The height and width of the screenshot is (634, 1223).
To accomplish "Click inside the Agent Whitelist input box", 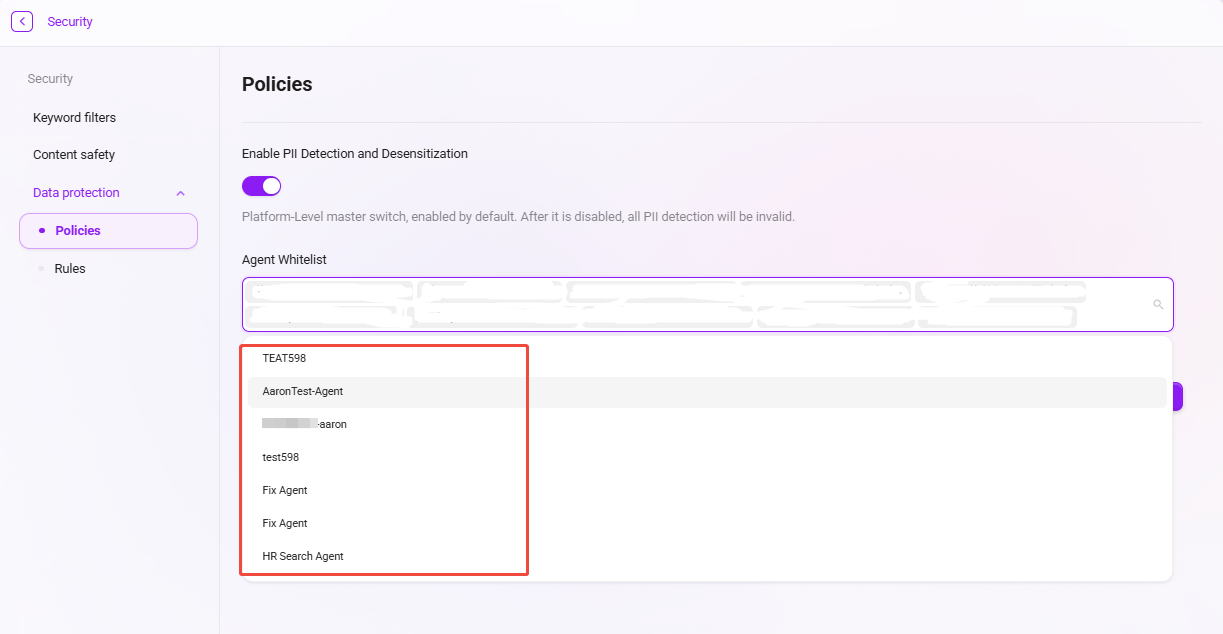I will coord(707,304).
